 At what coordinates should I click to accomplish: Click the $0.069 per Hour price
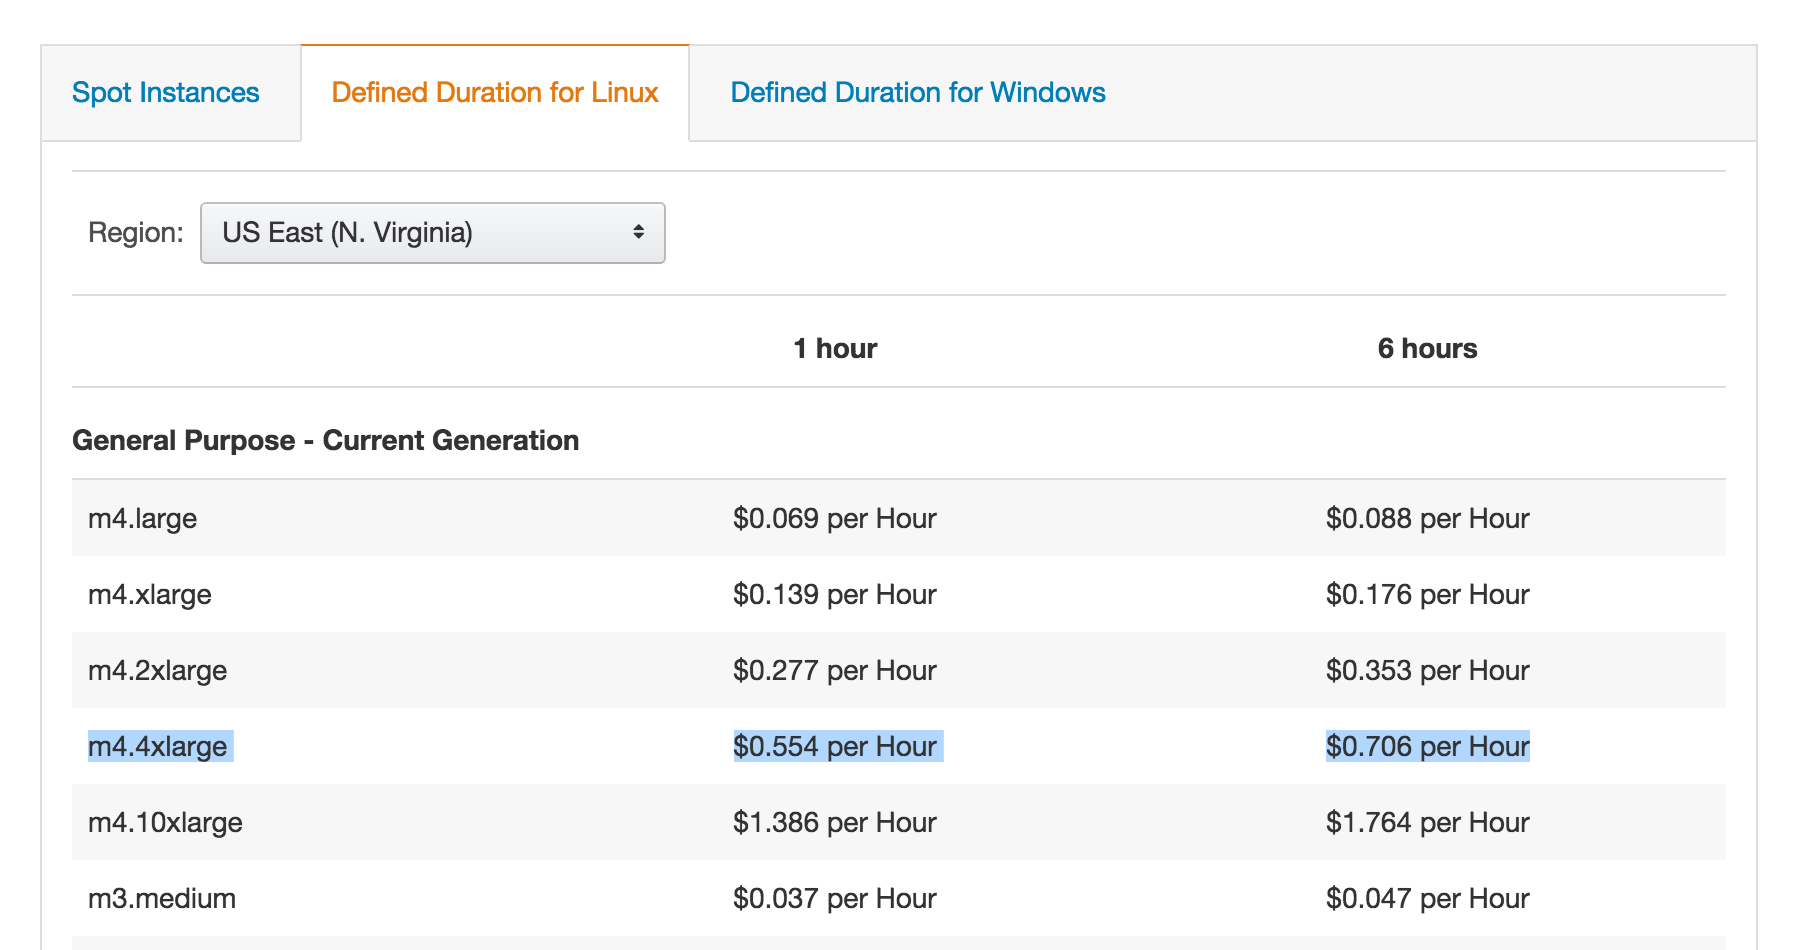click(835, 518)
